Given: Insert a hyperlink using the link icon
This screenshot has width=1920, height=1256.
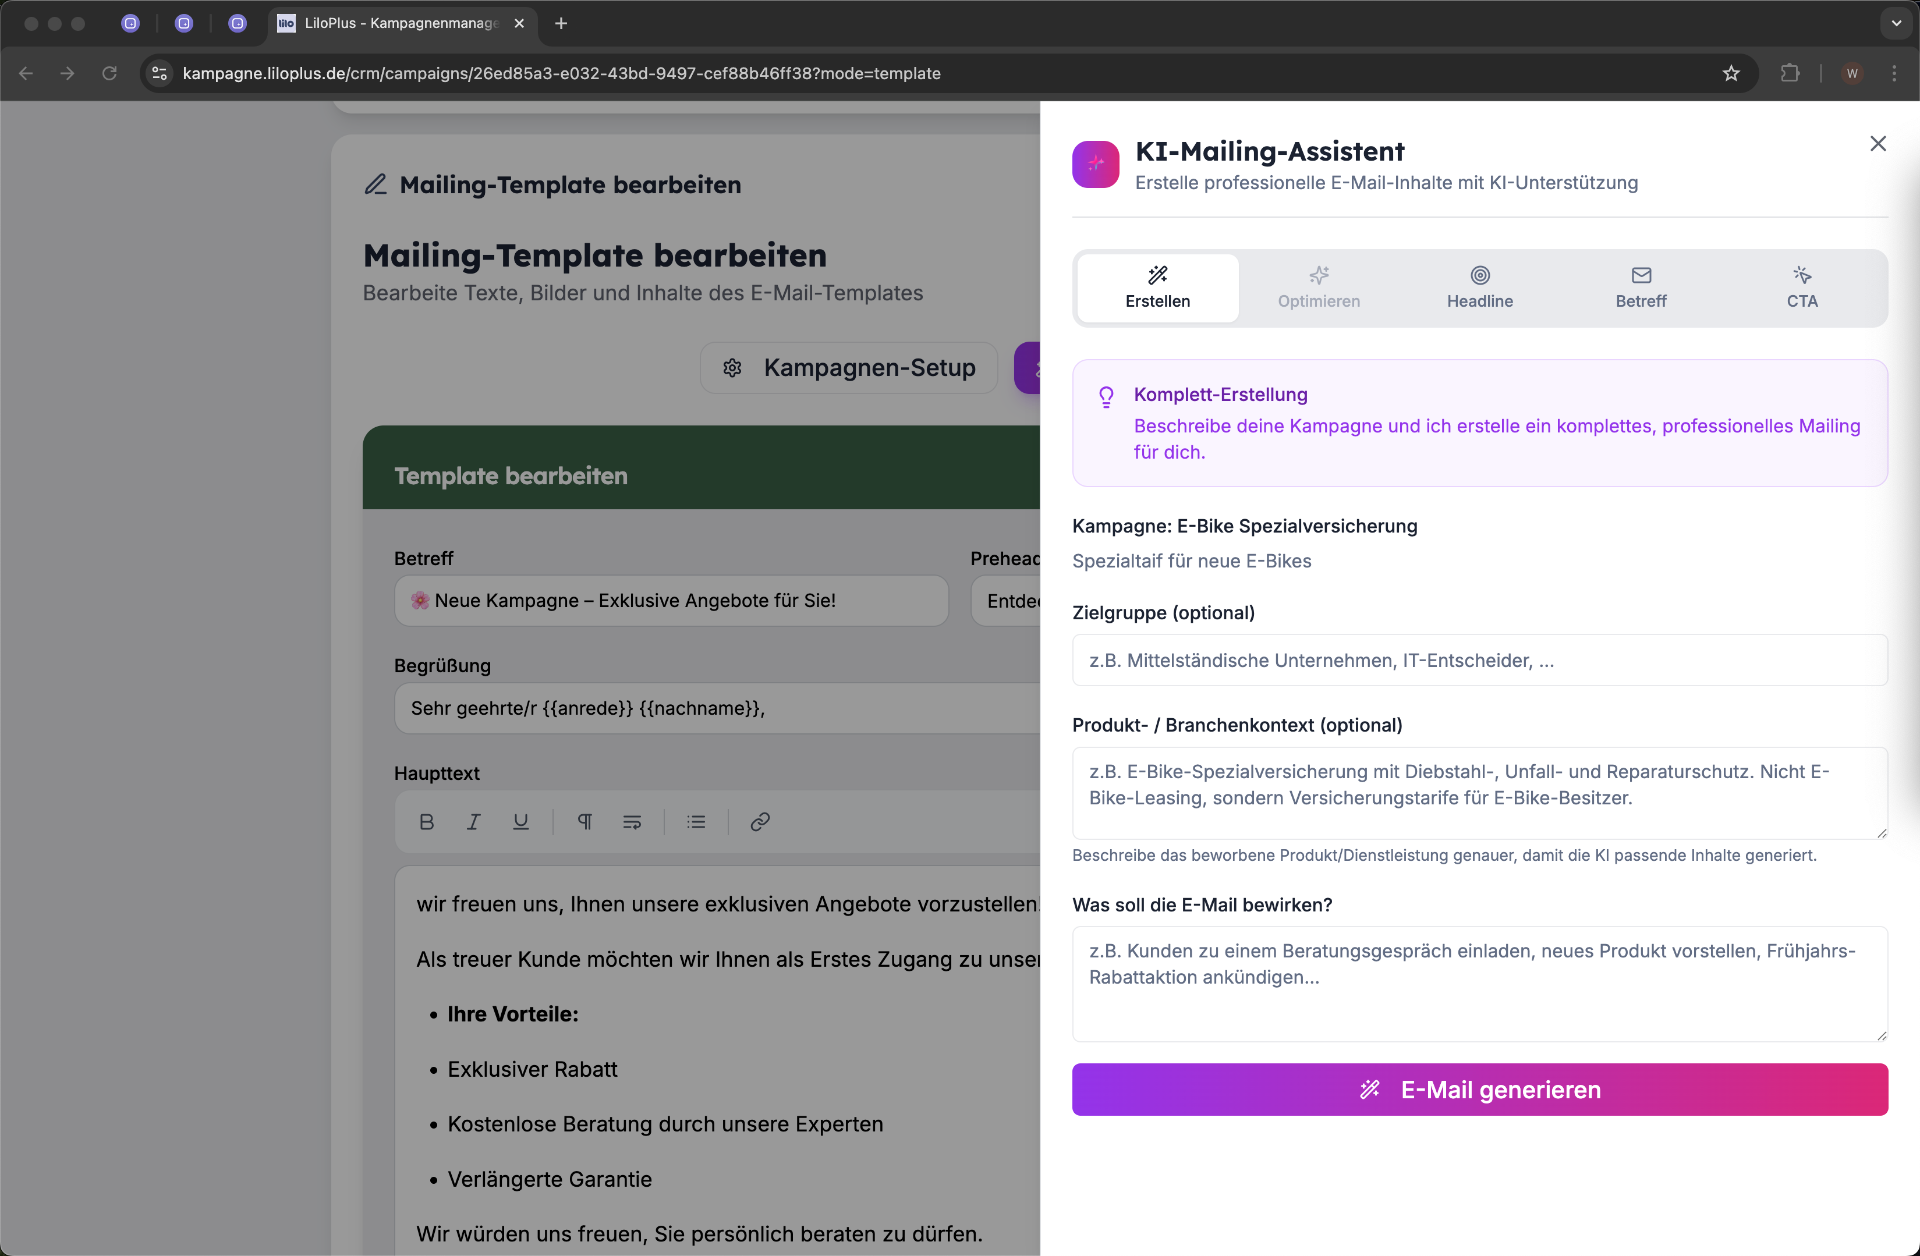Looking at the screenshot, I should (760, 821).
